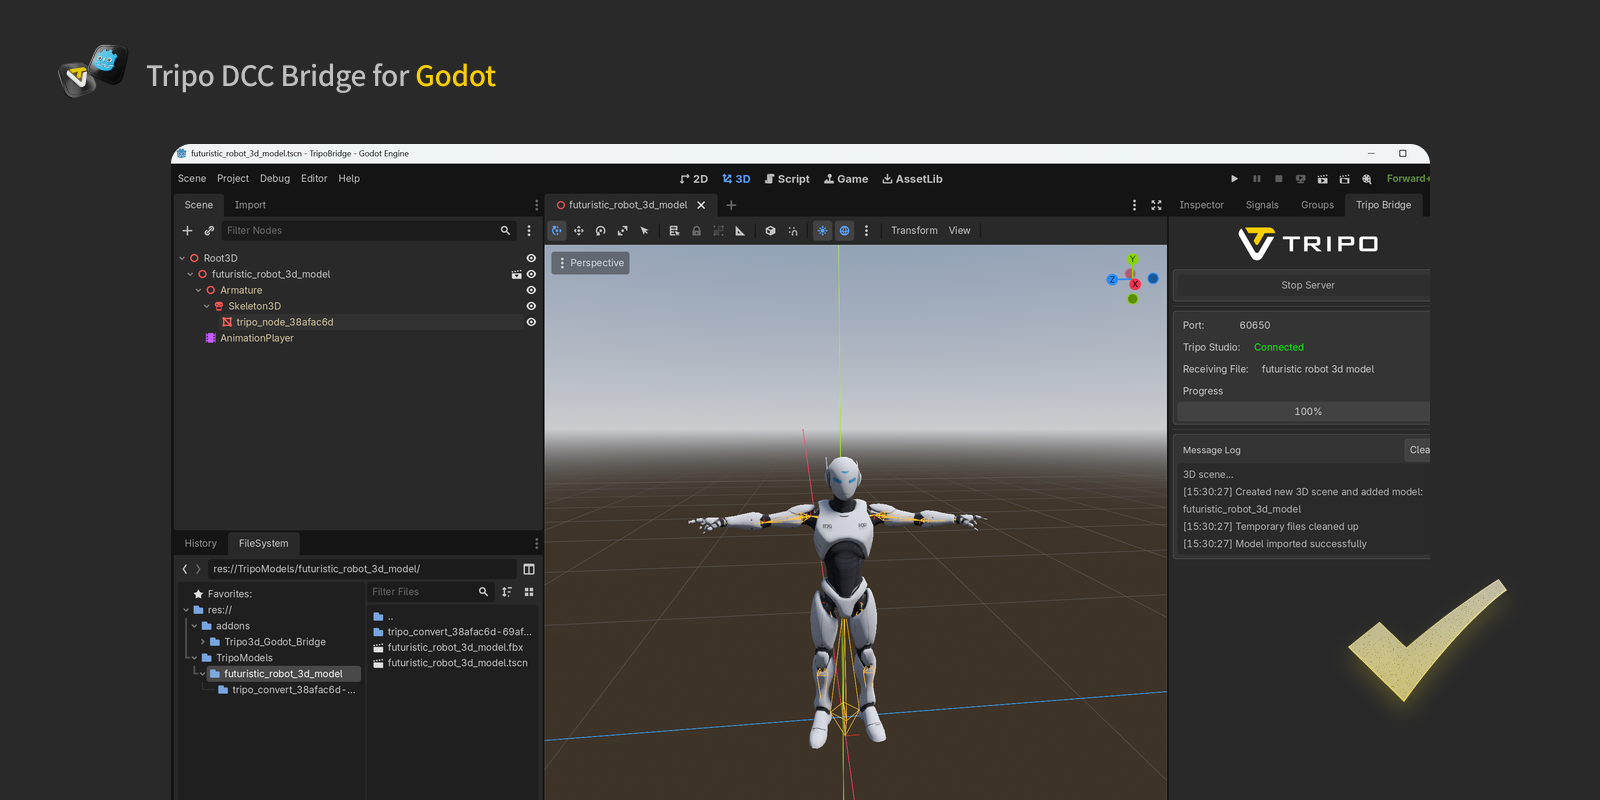Expand the Tripo3d_Godot_Bridge folder
Viewport: 1600px width, 800px height.
(203, 642)
